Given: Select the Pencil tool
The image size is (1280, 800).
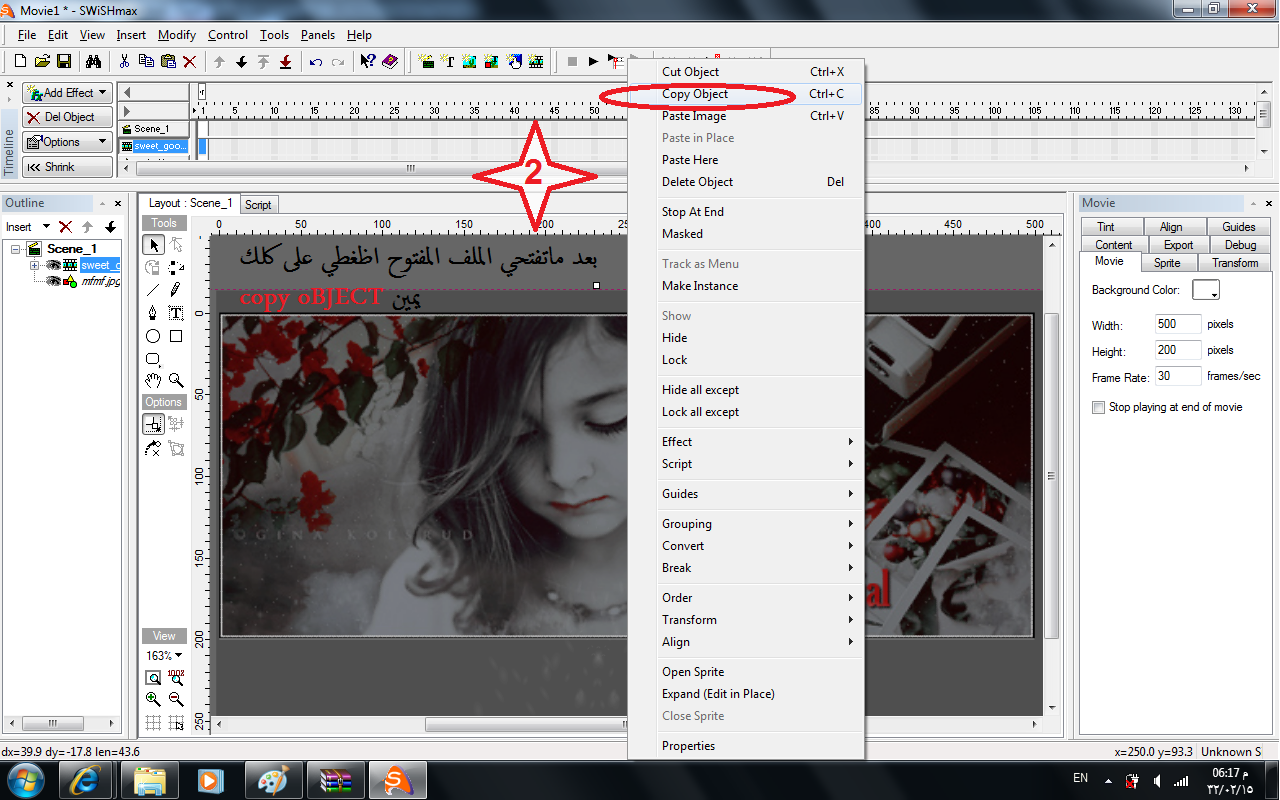Looking at the screenshot, I should point(176,290).
